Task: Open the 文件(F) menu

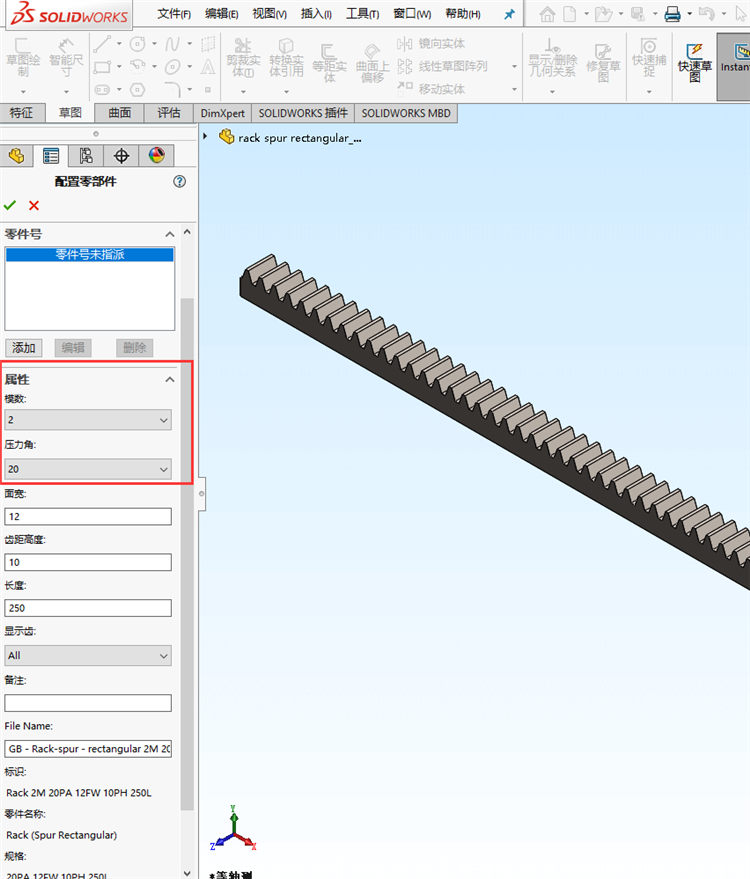Action: pos(174,14)
